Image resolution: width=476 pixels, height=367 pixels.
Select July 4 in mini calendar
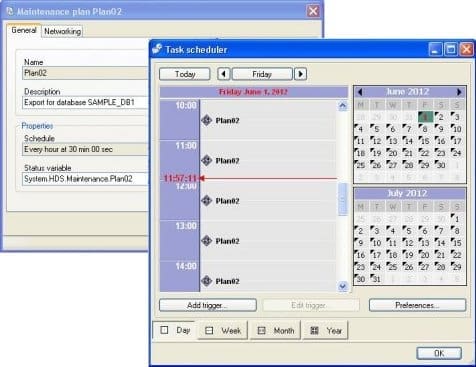tap(393, 231)
